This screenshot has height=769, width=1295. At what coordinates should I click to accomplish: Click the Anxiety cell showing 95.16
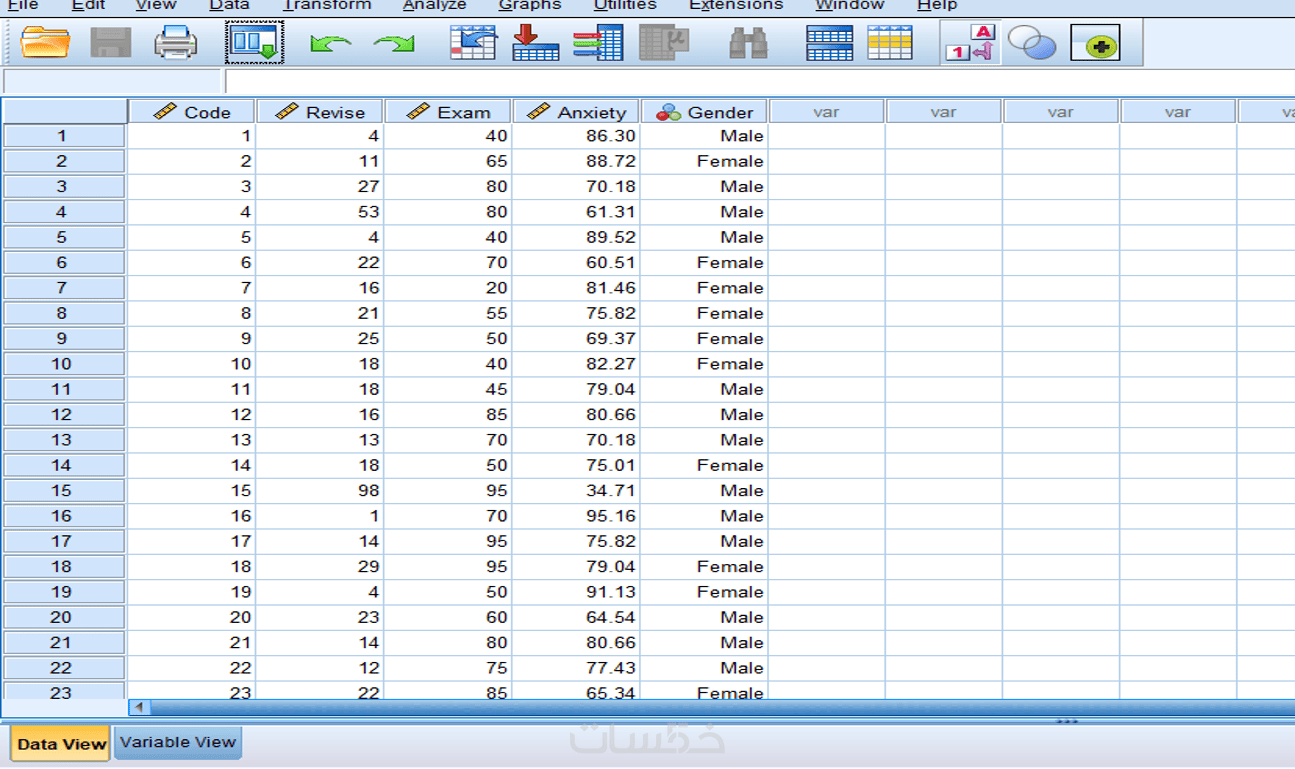click(x=576, y=516)
